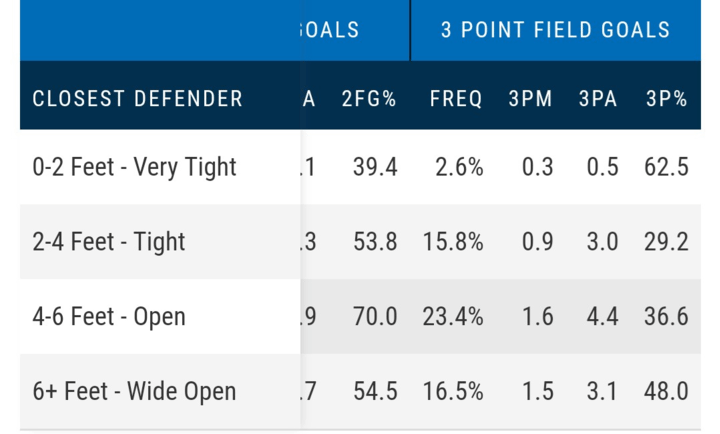Click the 62.5 three-point percentage cell
Screen dimensions: 720x434
tap(666, 166)
